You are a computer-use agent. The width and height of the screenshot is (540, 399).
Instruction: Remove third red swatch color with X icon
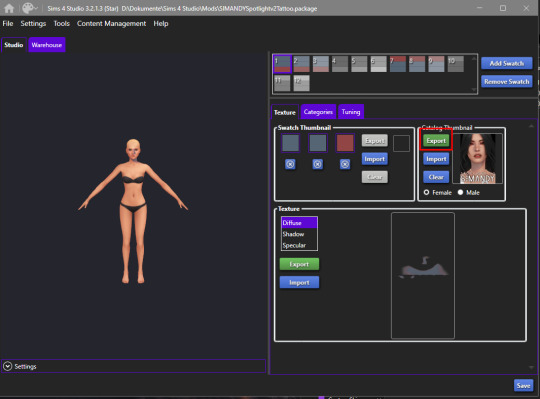[345, 164]
